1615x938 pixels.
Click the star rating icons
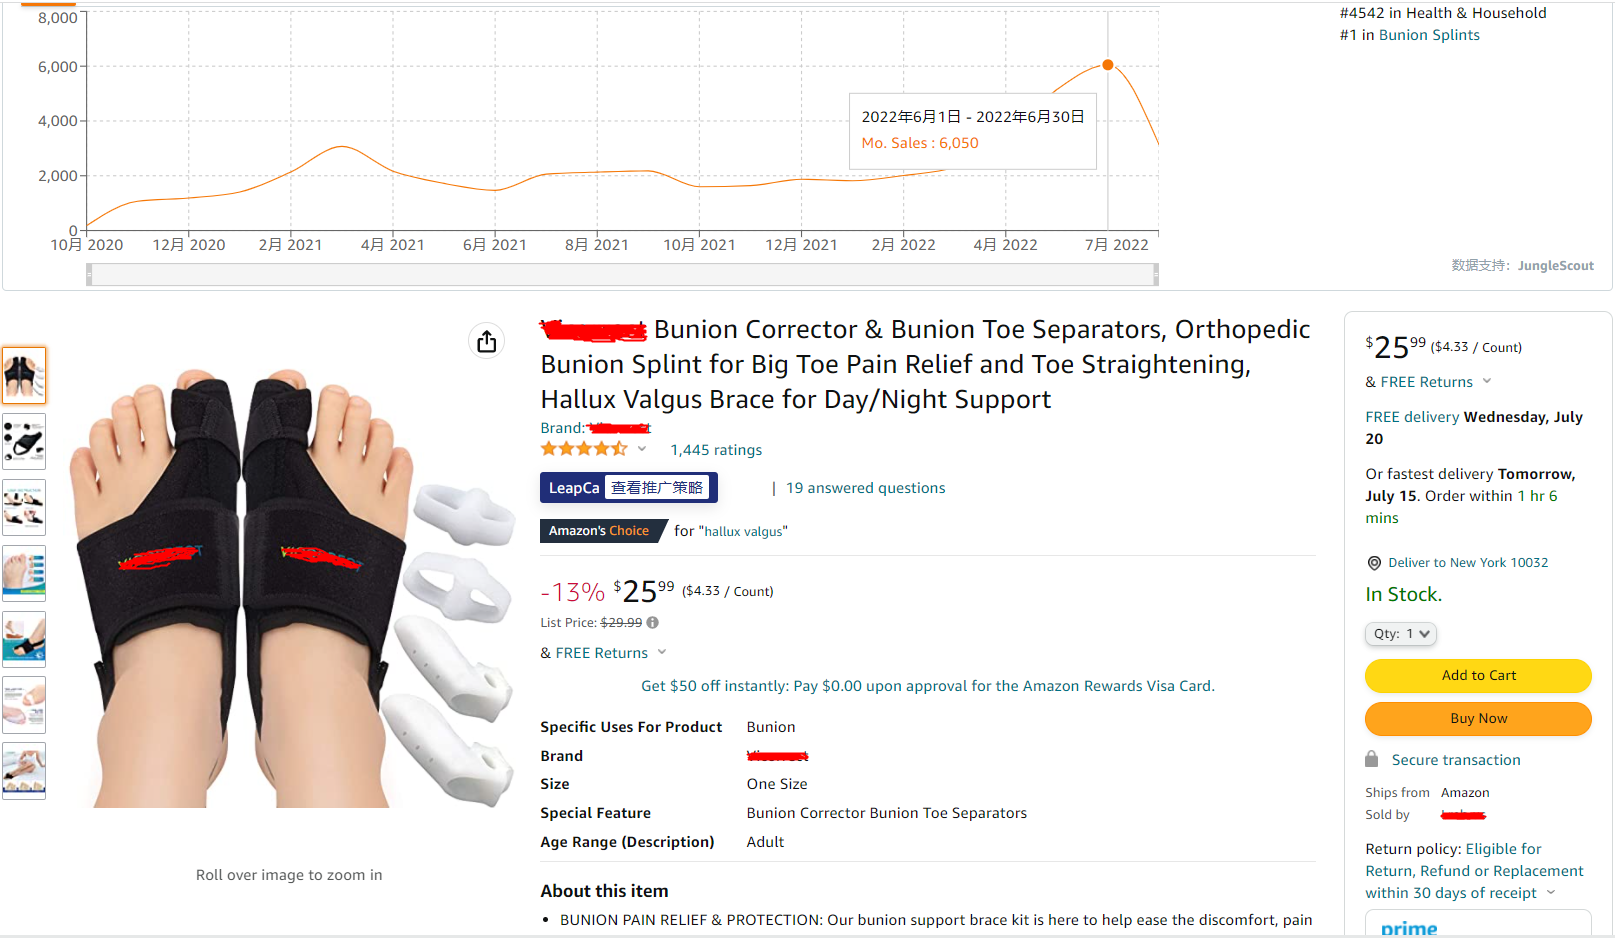pyautogui.click(x=584, y=449)
